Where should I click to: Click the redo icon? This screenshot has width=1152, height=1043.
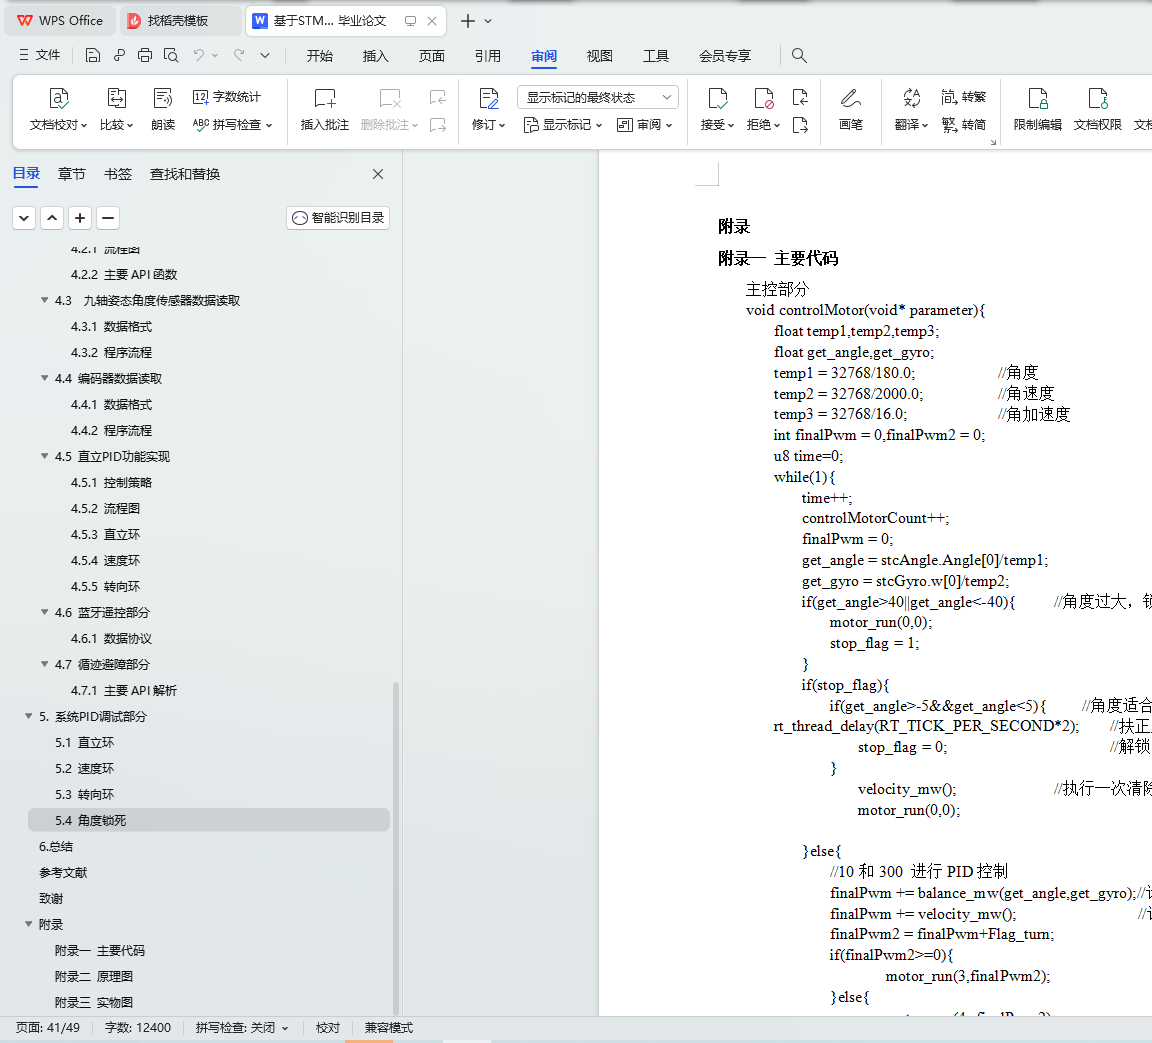pos(239,55)
